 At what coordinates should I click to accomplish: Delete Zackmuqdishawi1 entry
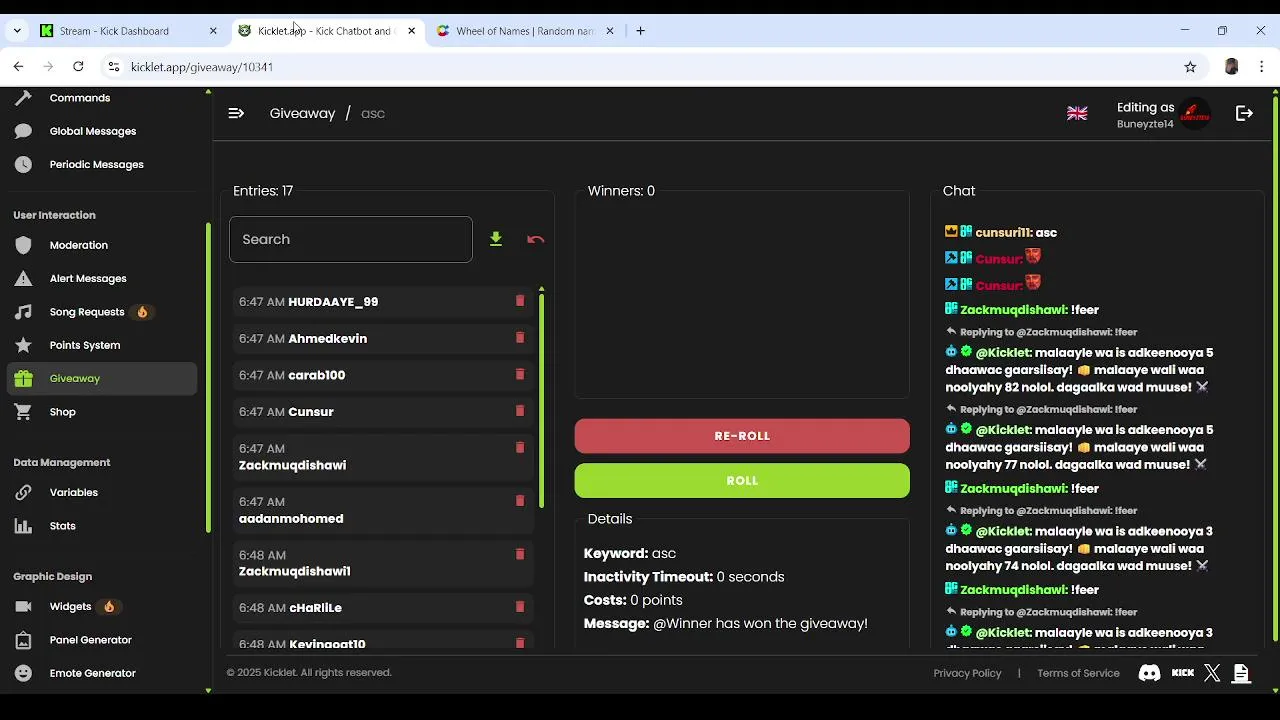pyautogui.click(x=520, y=554)
